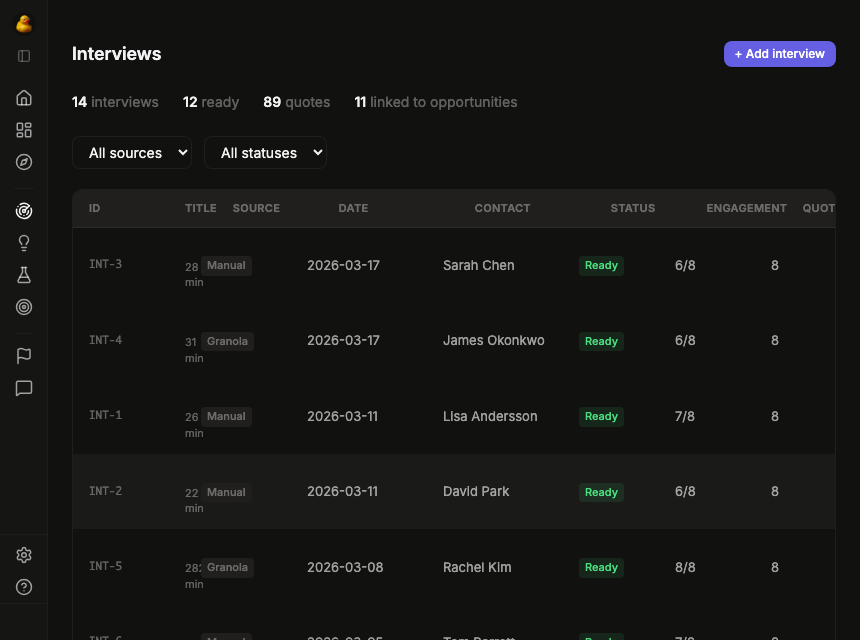This screenshot has height=640, width=860.
Task: Sort by the DATE column header
Action: [352, 208]
